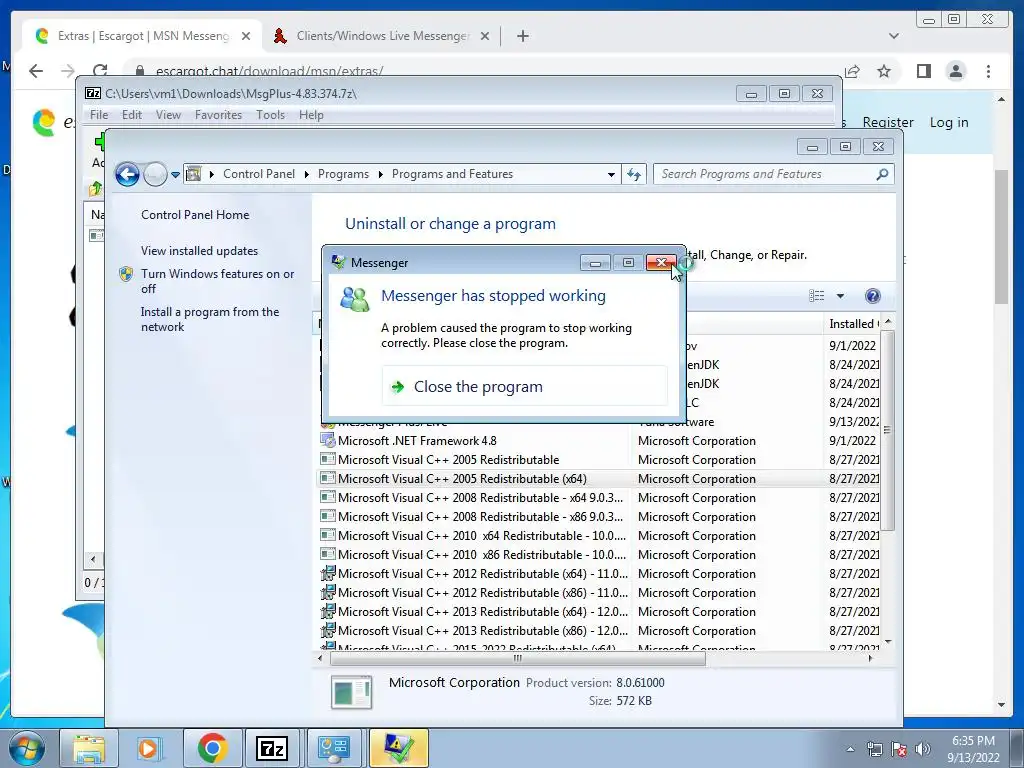
Task: Click the search magnifier icon
Action: (x=882, y=174)
